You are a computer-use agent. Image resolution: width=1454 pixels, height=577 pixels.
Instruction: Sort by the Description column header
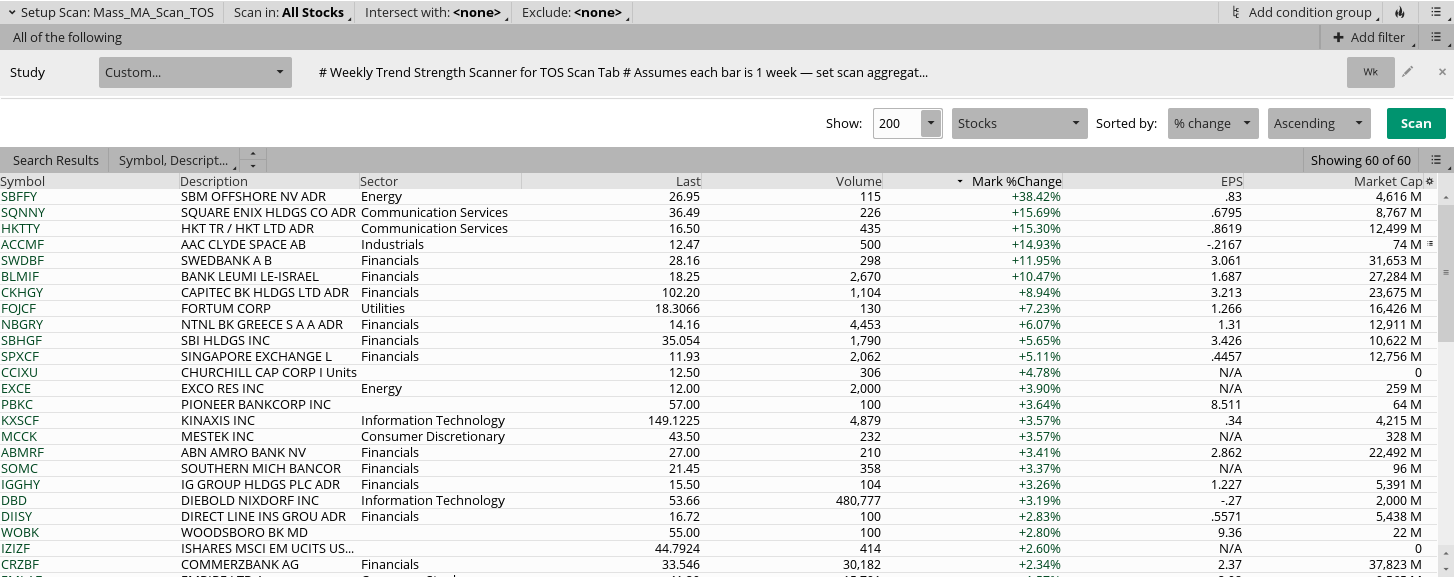(269, 181)
